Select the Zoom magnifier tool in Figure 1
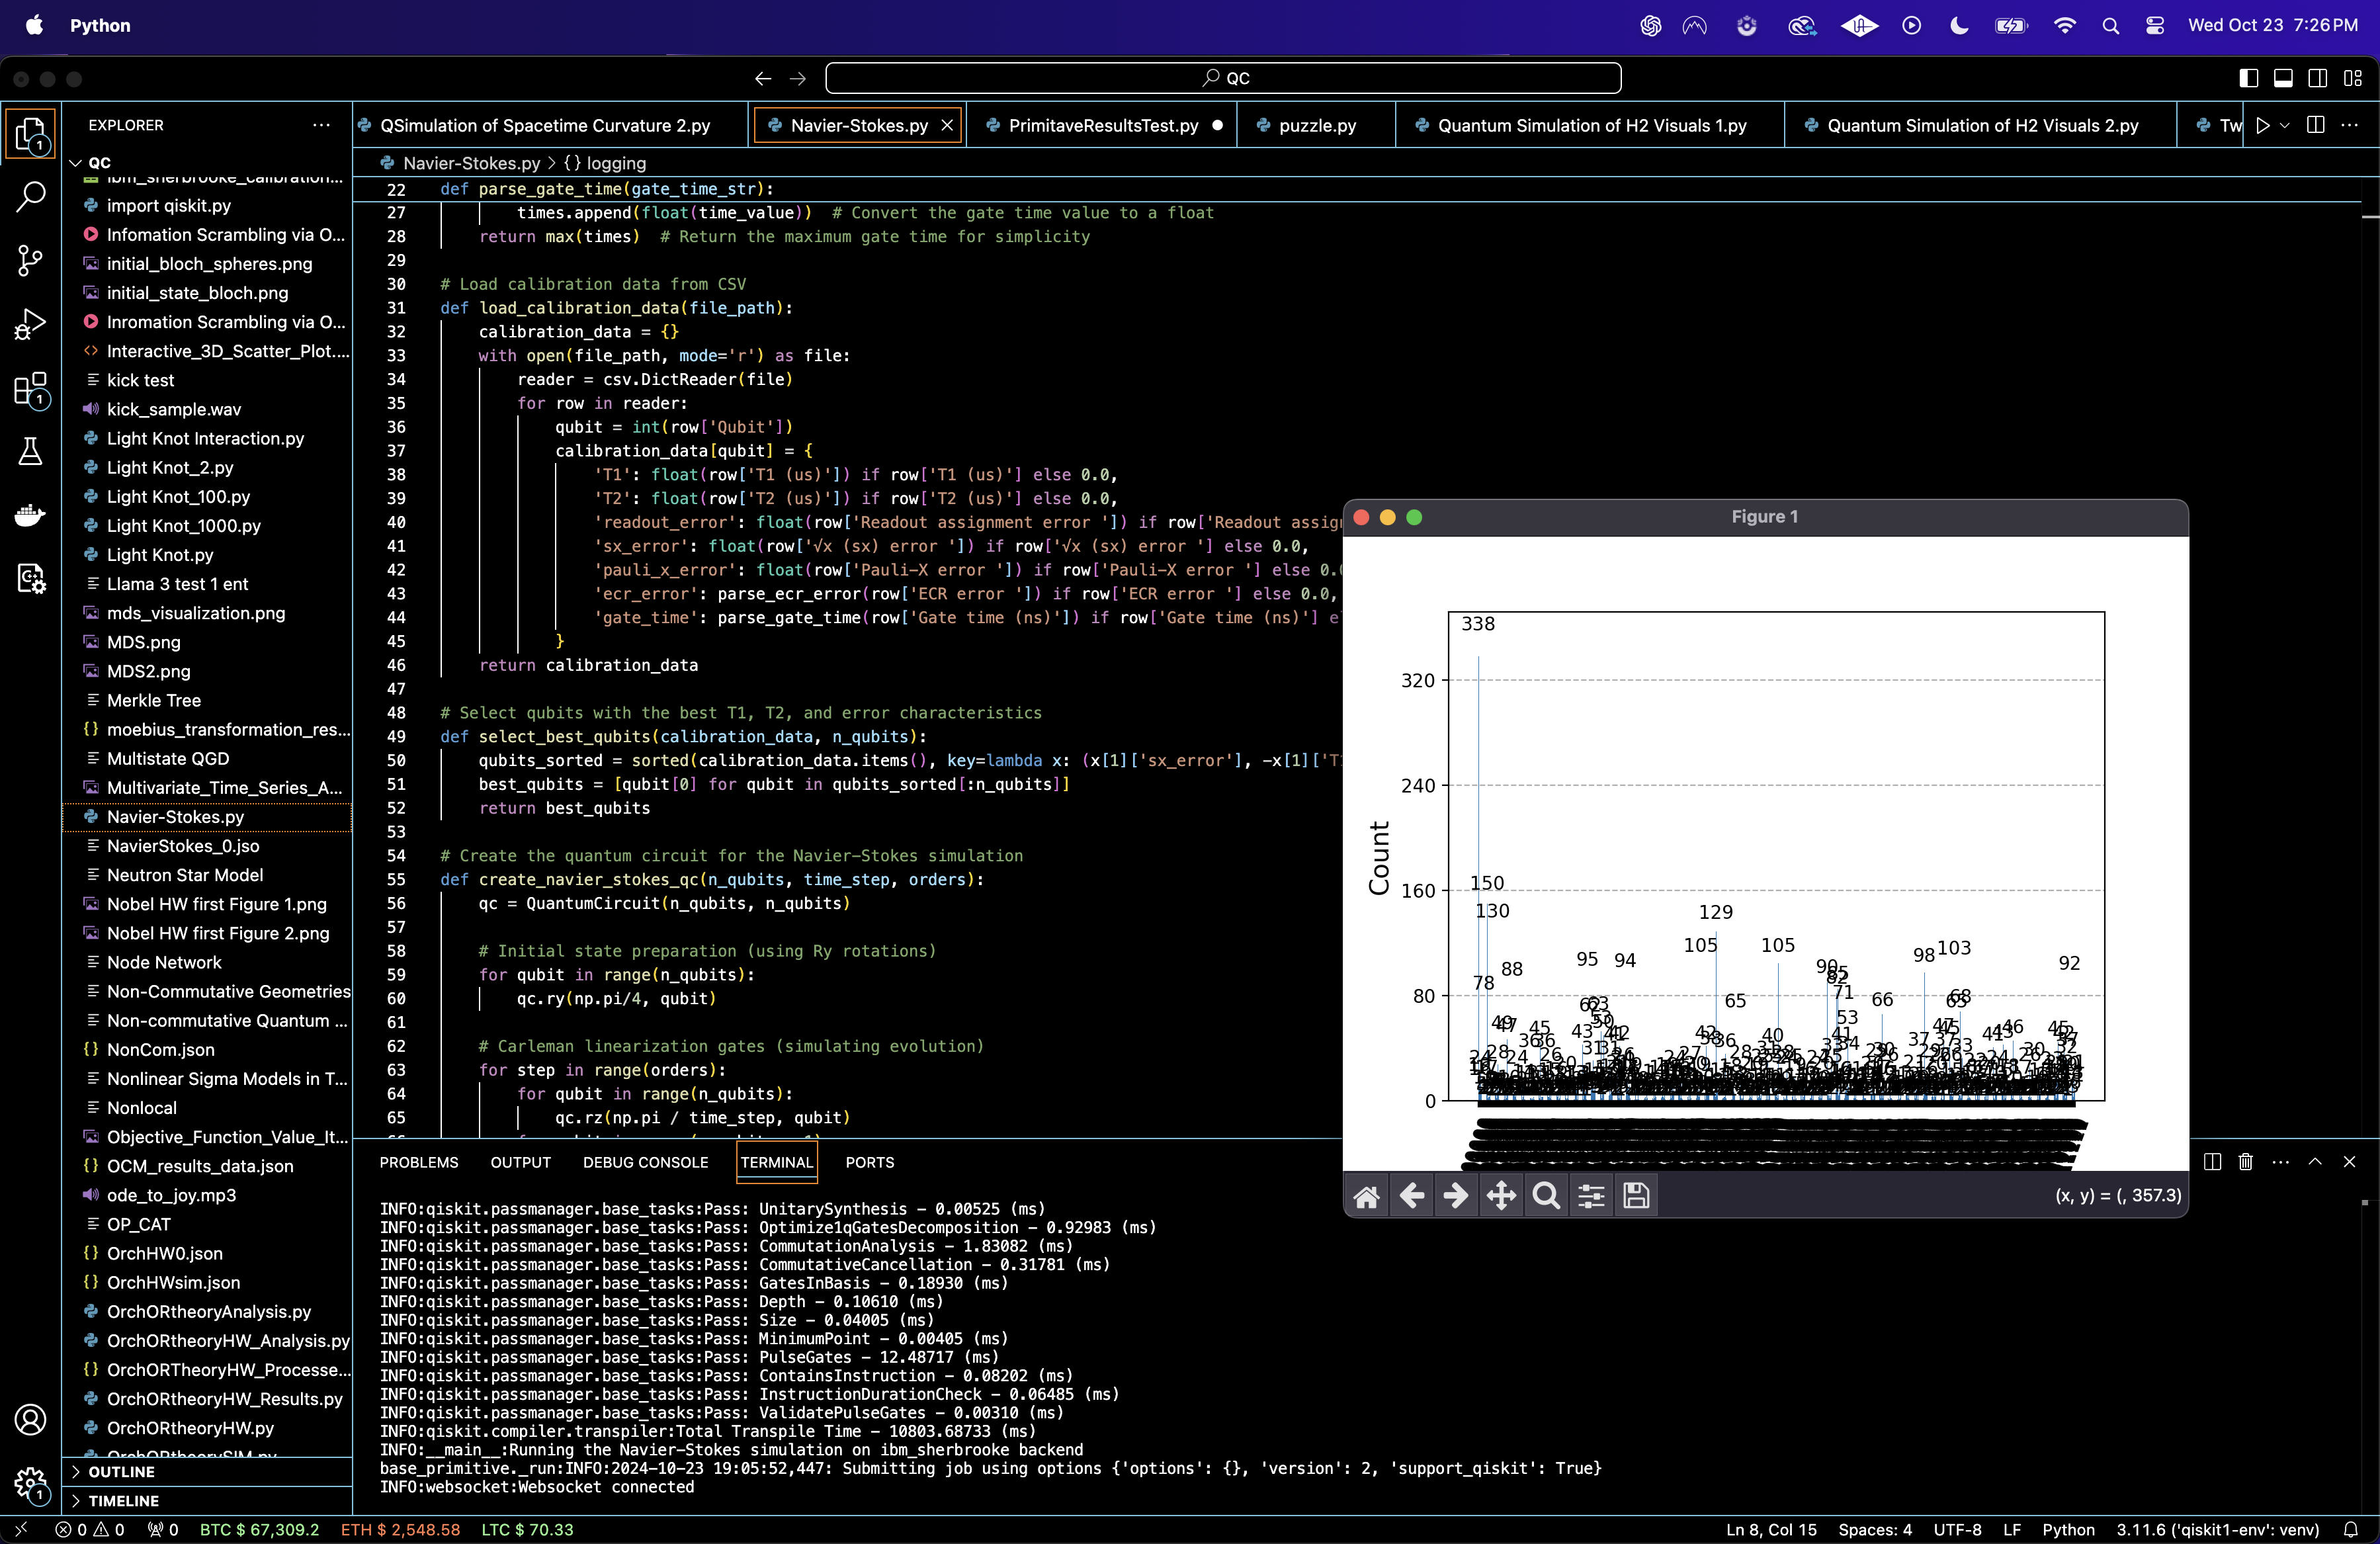The image size is (2380, 1544). (x=1546, y=1196)
